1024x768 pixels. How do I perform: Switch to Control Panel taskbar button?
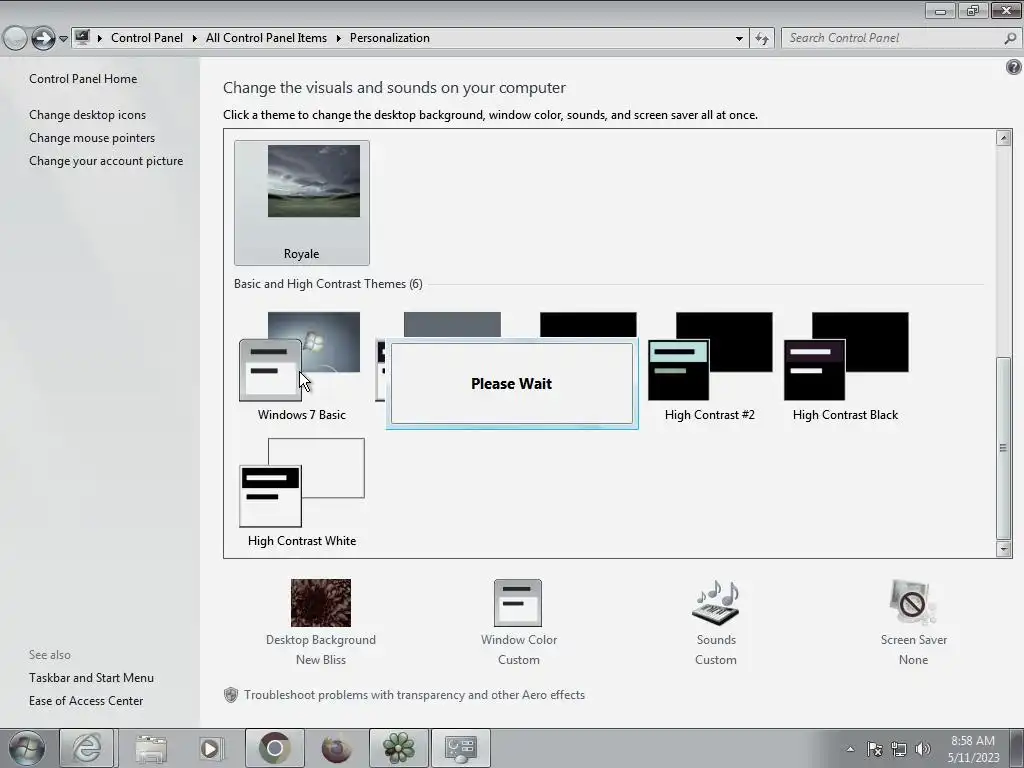(x=461, y=748)
